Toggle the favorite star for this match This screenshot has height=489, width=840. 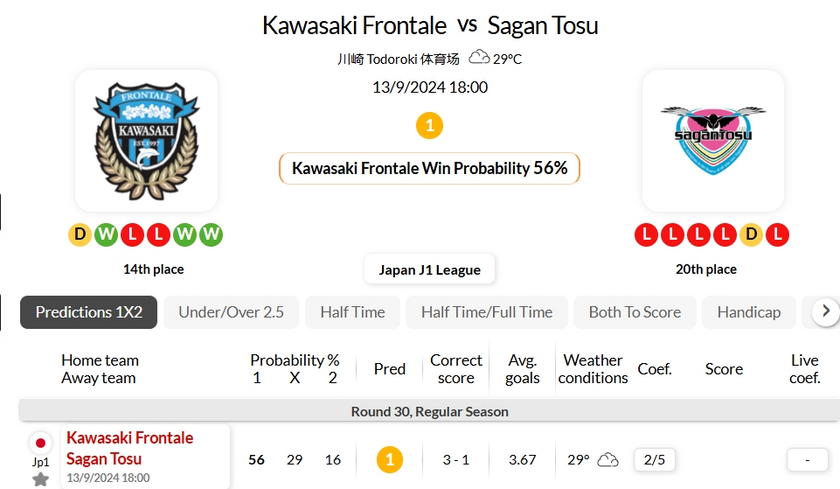click(40, 479)
